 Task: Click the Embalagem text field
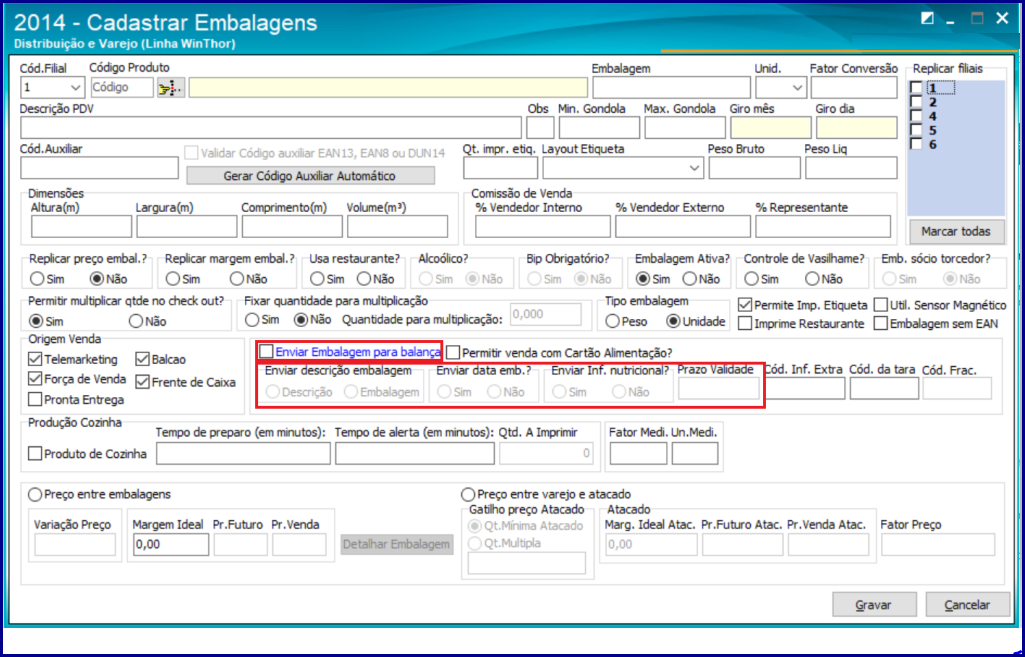coord(671,88)
